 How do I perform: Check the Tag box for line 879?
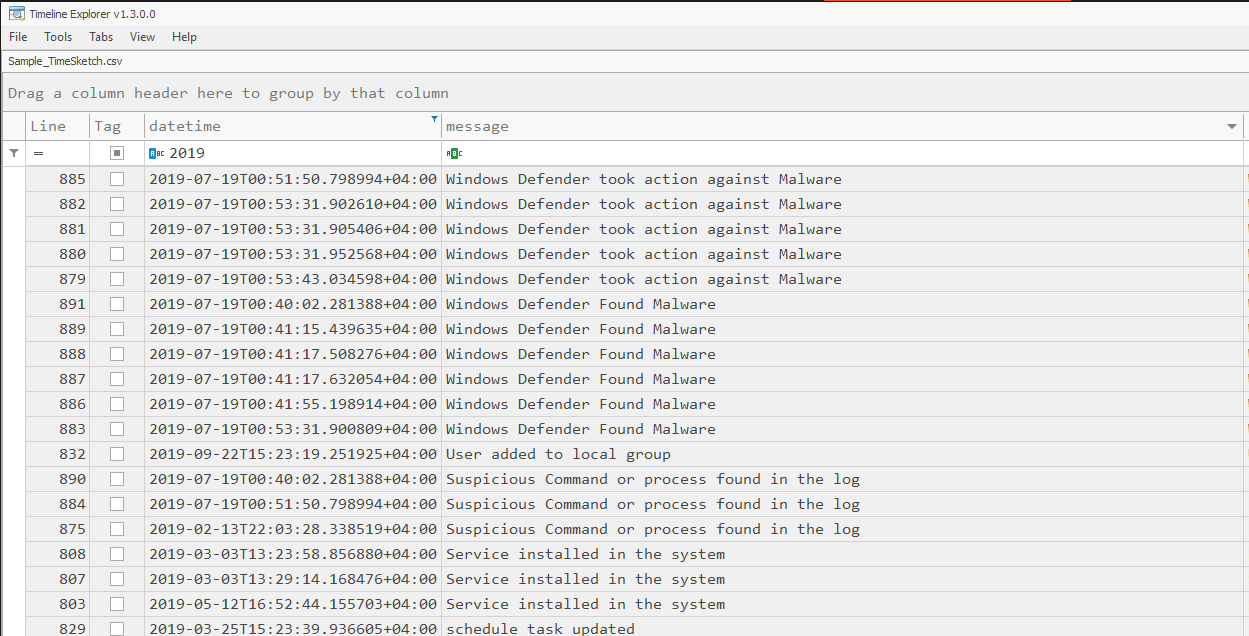(x=117, y=279)
